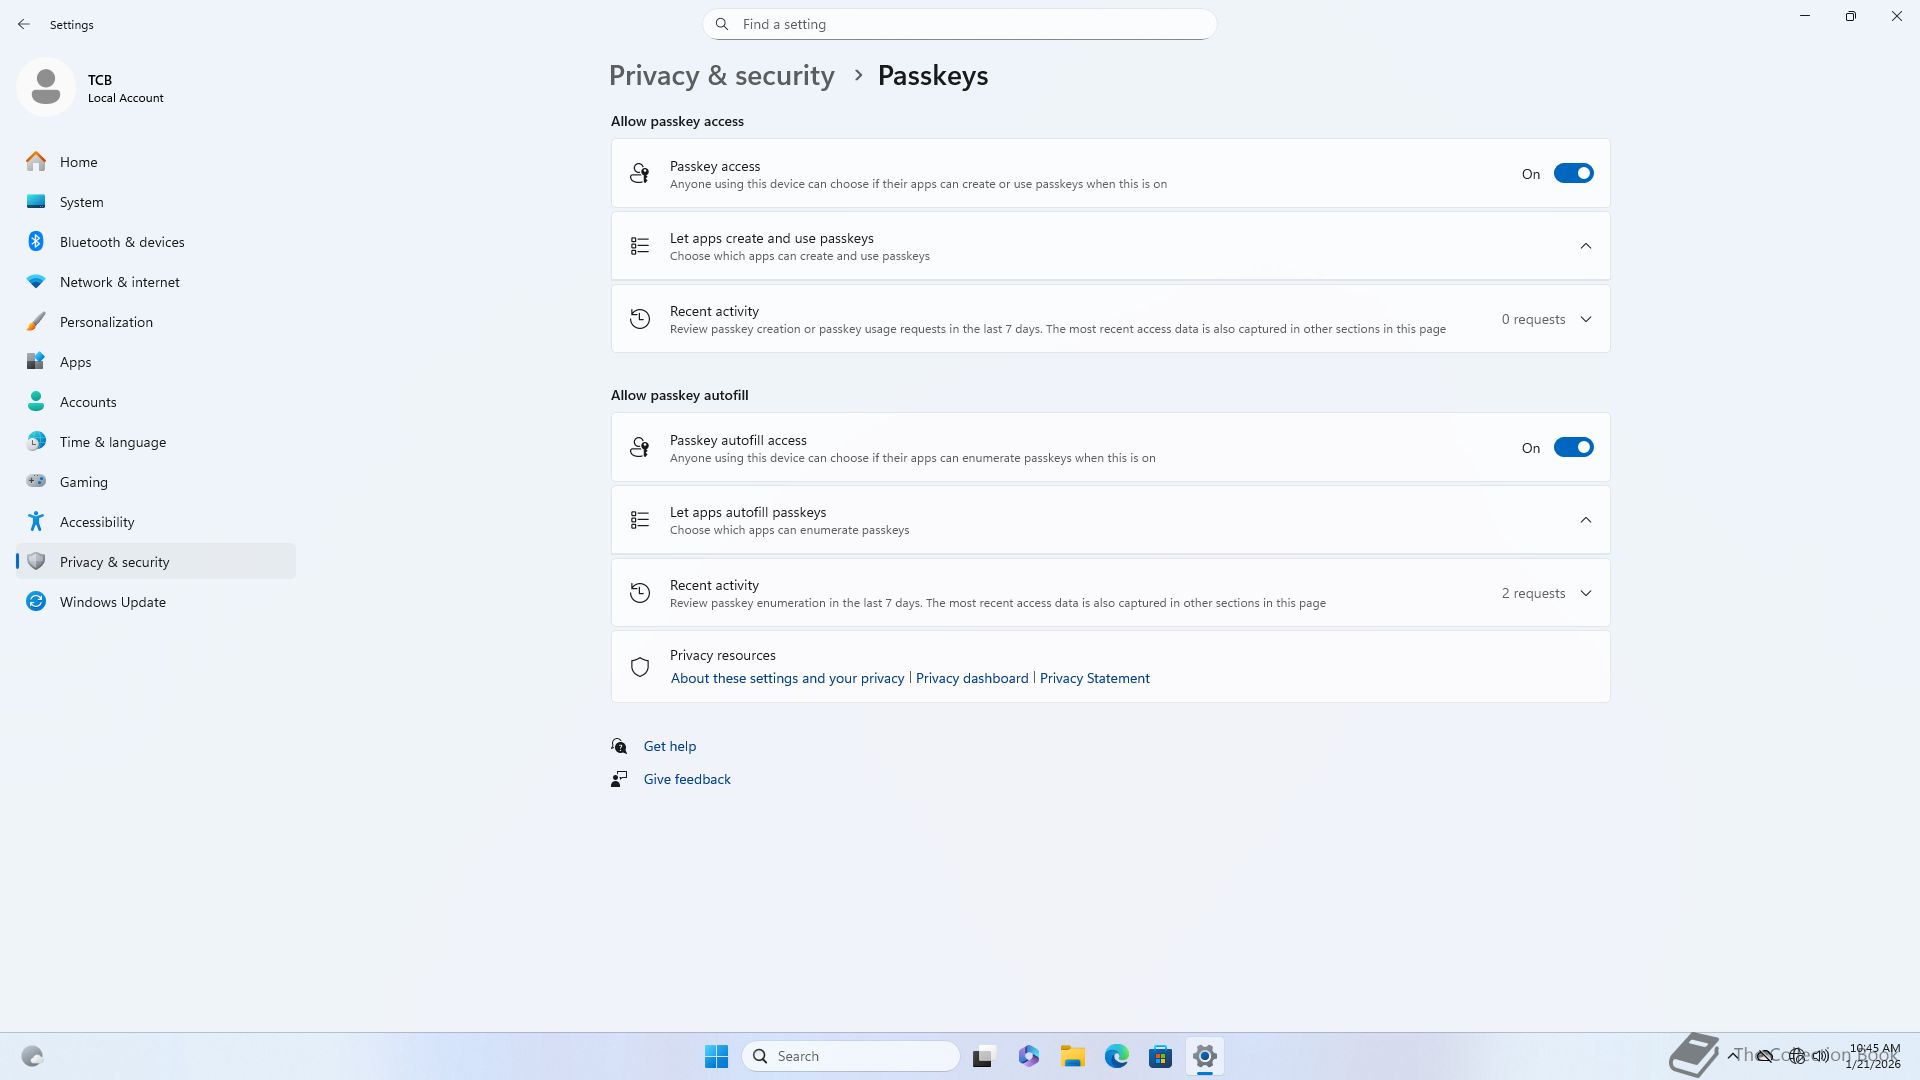The width and height of the screenshot is (1920, 1080).
Task: Collapse the Let apps autofill passkeys section
Action: [x=1585, y=520]
